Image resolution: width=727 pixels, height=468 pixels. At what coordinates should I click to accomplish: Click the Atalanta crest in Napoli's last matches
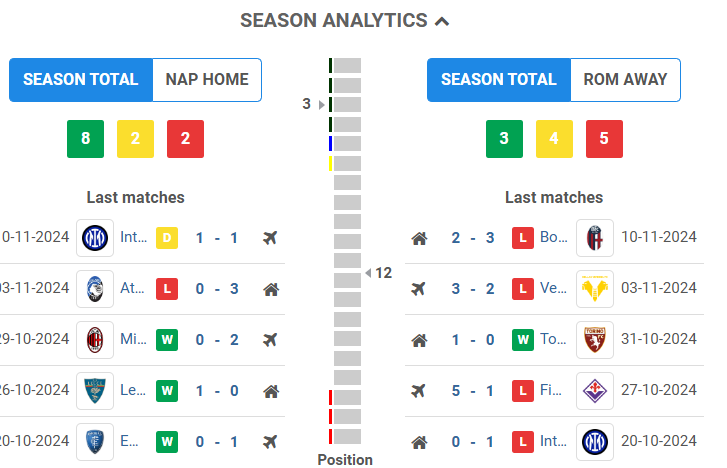pos(95,290)
